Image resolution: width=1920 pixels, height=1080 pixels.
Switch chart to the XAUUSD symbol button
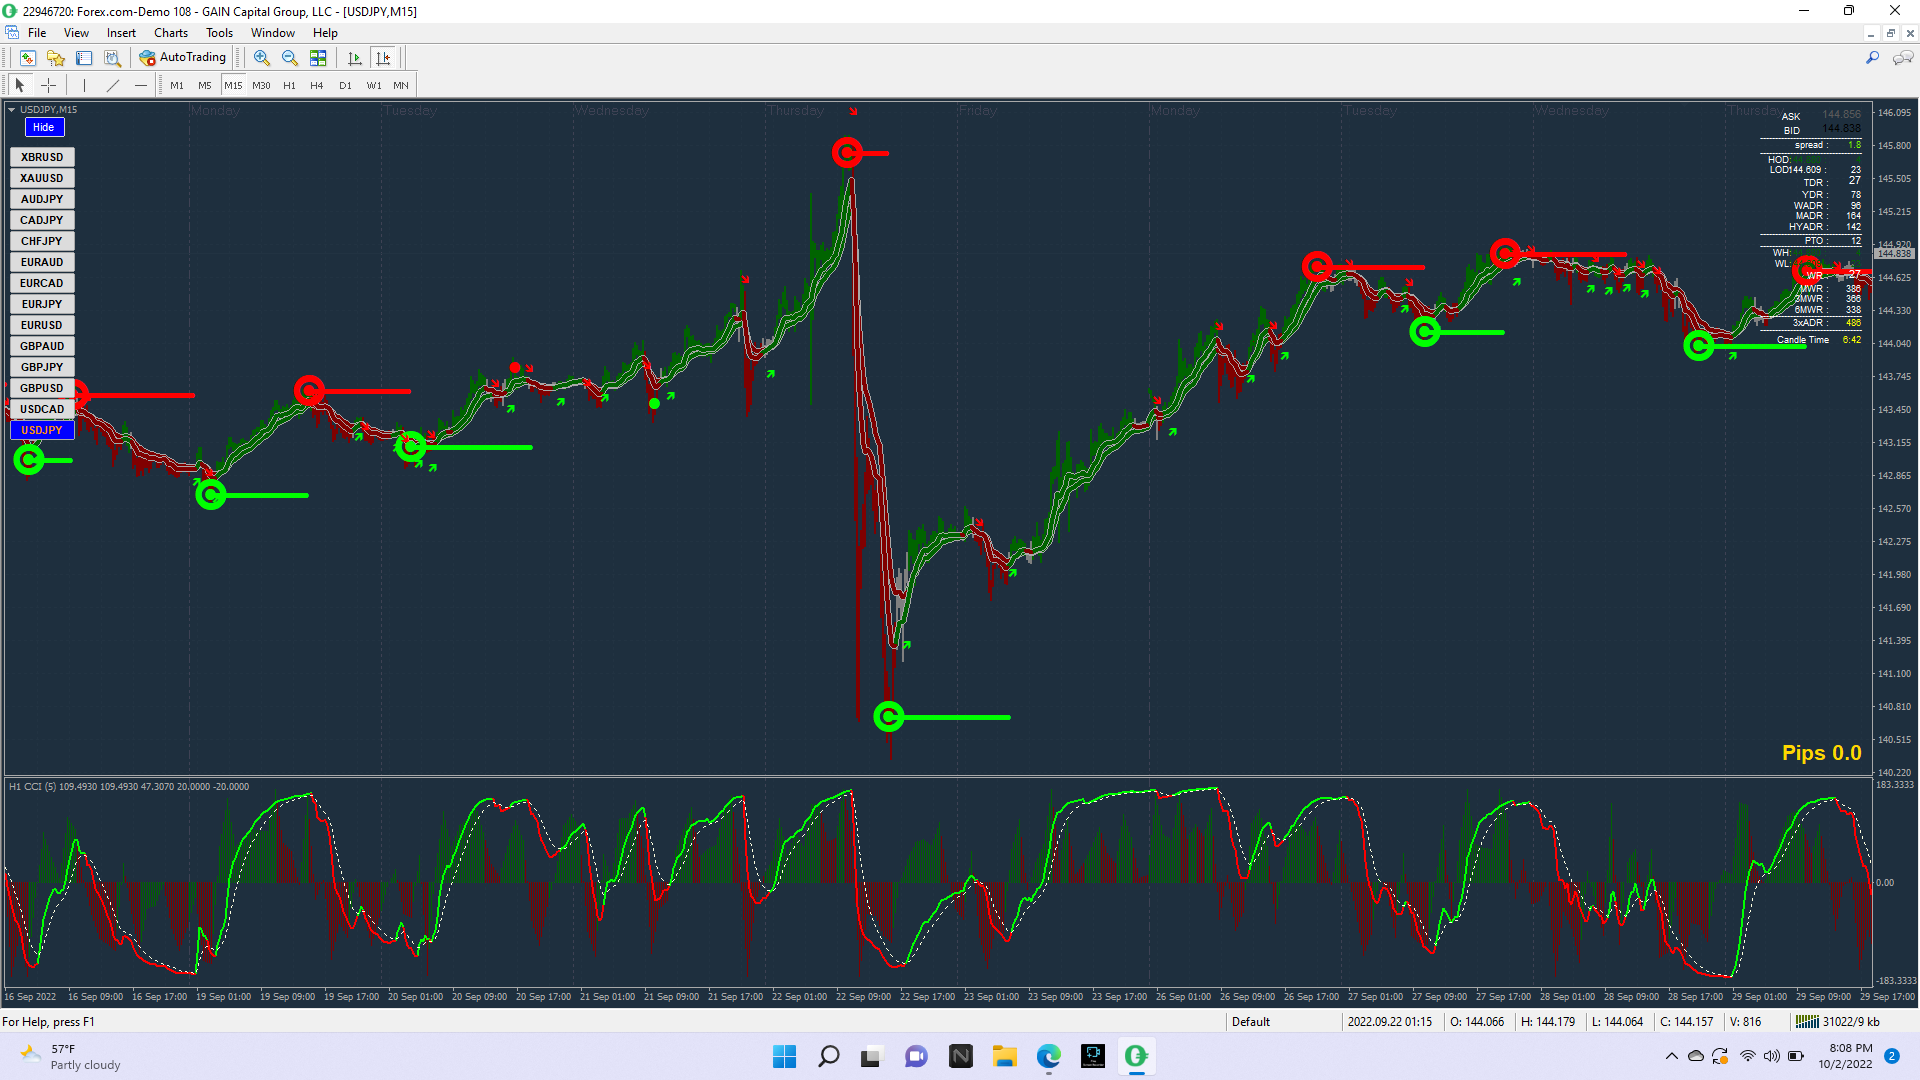(x=42, y=178)
